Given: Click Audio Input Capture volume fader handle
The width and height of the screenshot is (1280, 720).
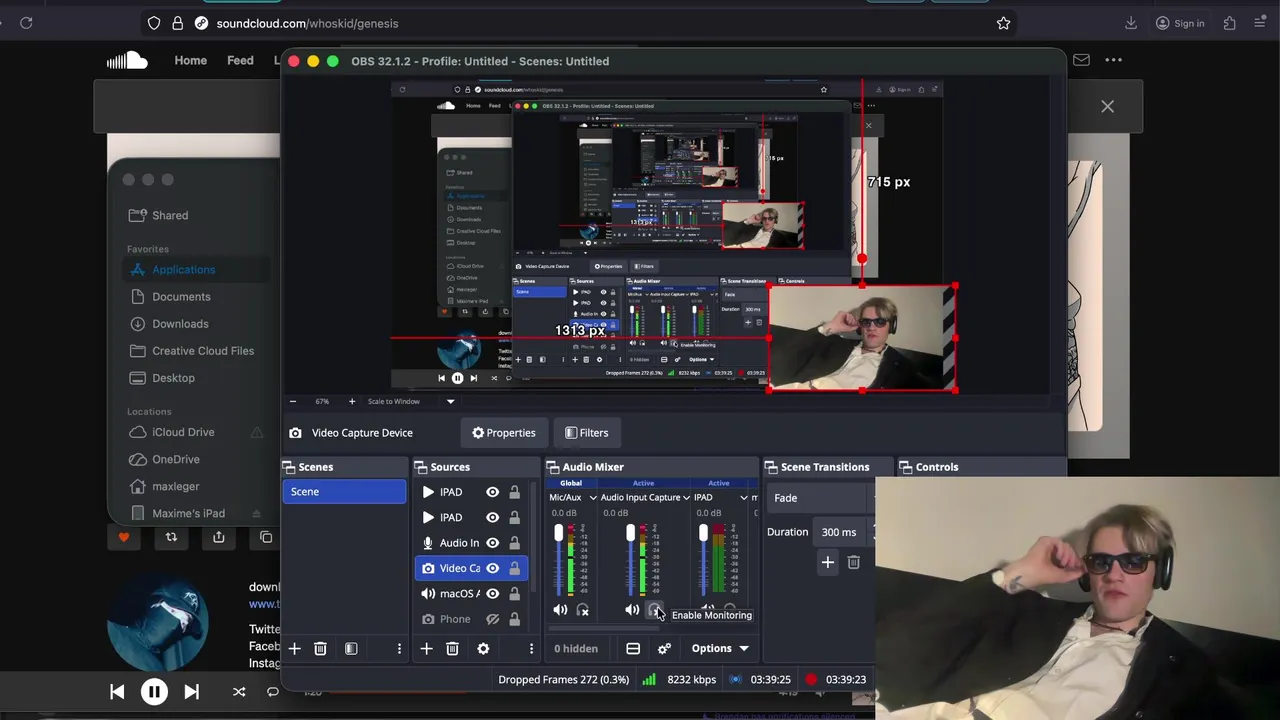Looking at the screenshot, I should click(630, 534).
